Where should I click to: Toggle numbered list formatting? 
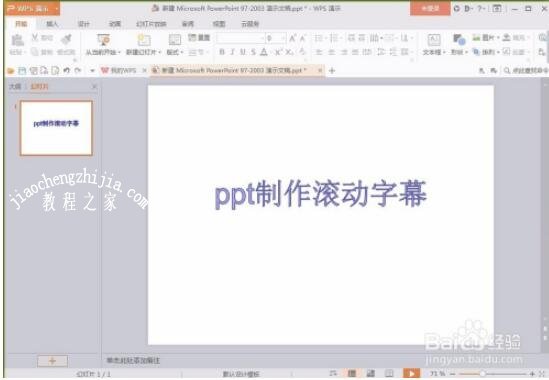(334, 38)
